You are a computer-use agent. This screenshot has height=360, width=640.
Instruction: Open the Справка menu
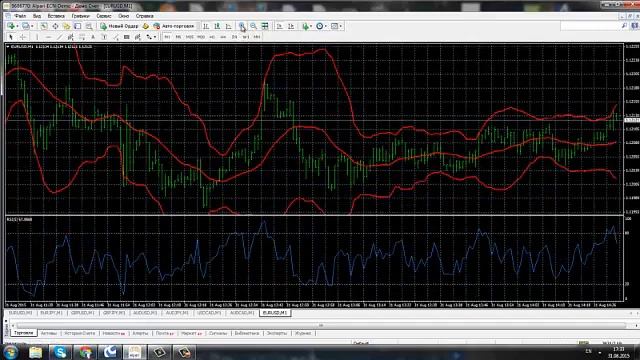pos(144,16)
